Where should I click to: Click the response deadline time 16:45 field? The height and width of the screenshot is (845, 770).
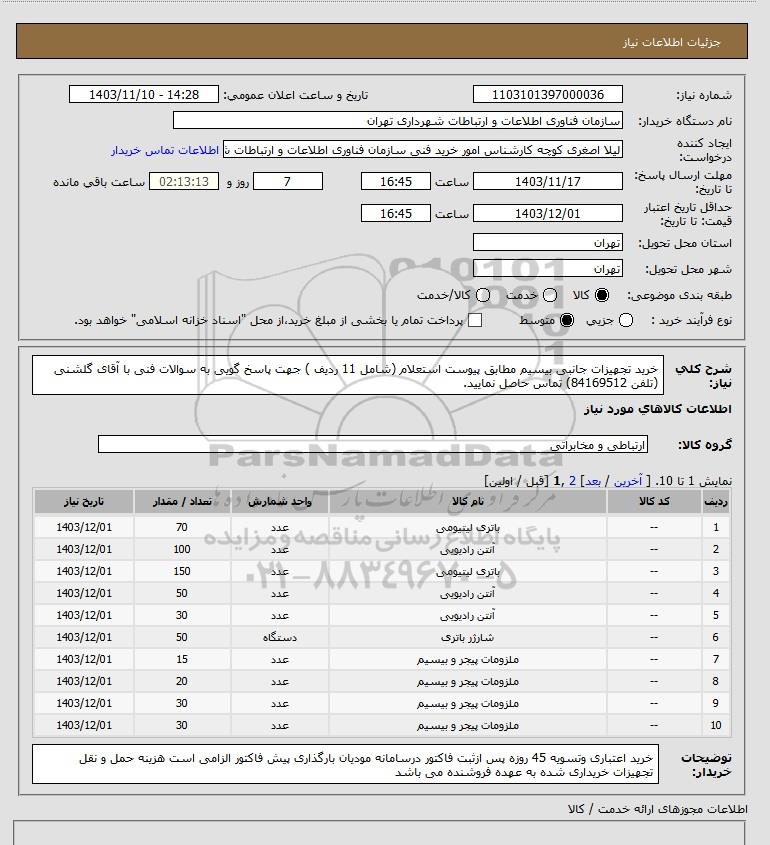pos(396,181)
